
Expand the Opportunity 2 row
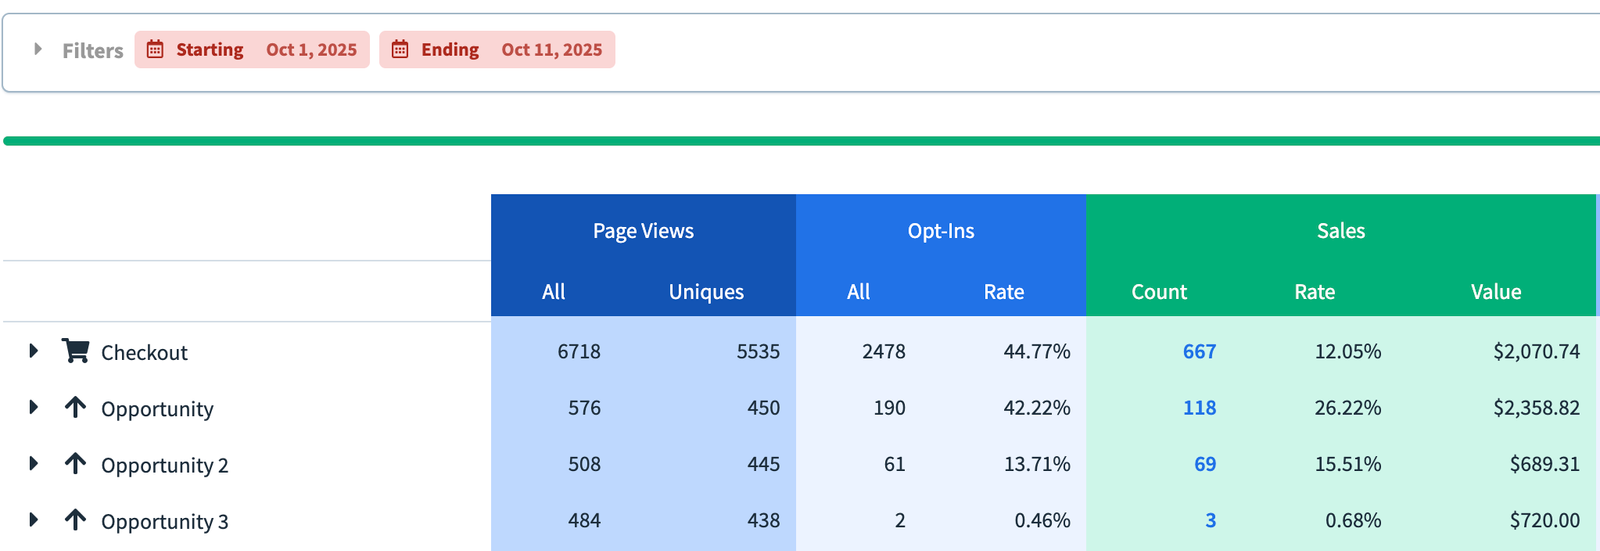(33, 463)
